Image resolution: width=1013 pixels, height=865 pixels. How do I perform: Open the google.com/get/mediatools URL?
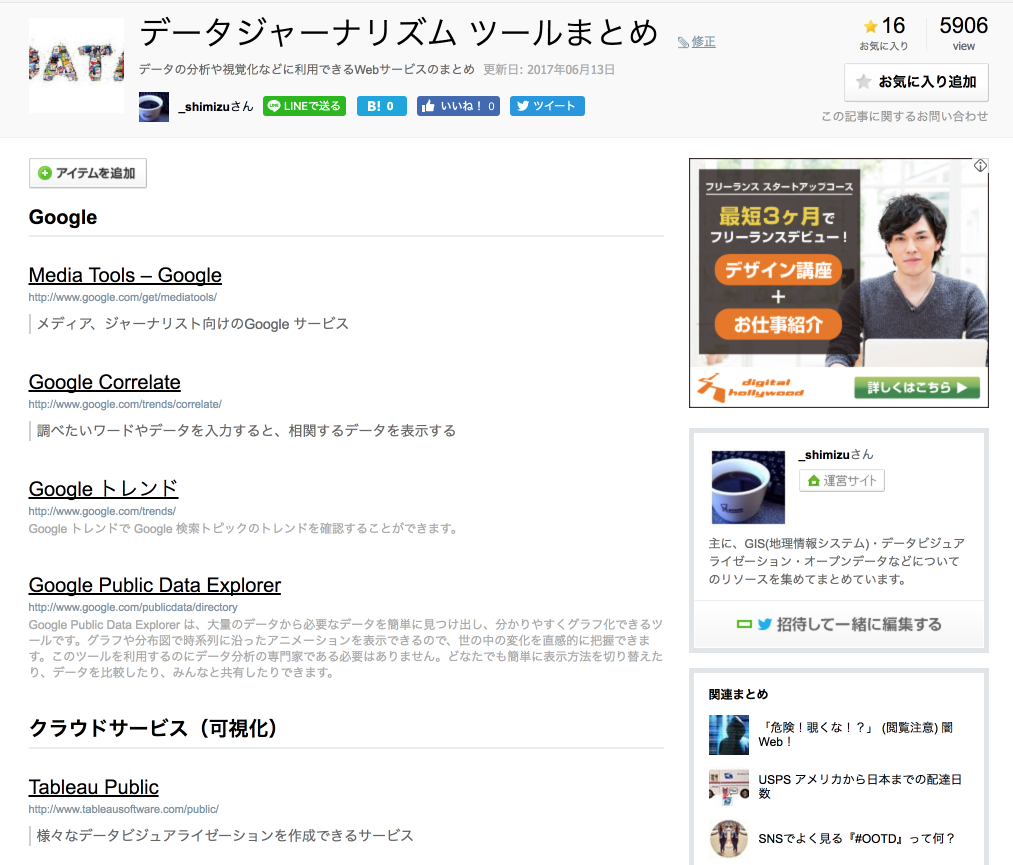click(123, 297)
